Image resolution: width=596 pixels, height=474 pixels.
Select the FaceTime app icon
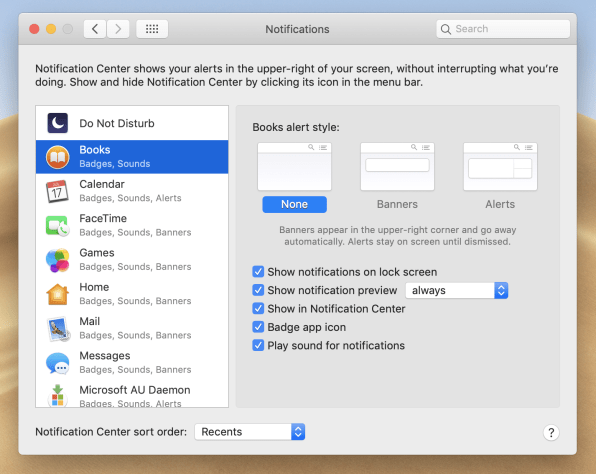click(x=57, y=225)
